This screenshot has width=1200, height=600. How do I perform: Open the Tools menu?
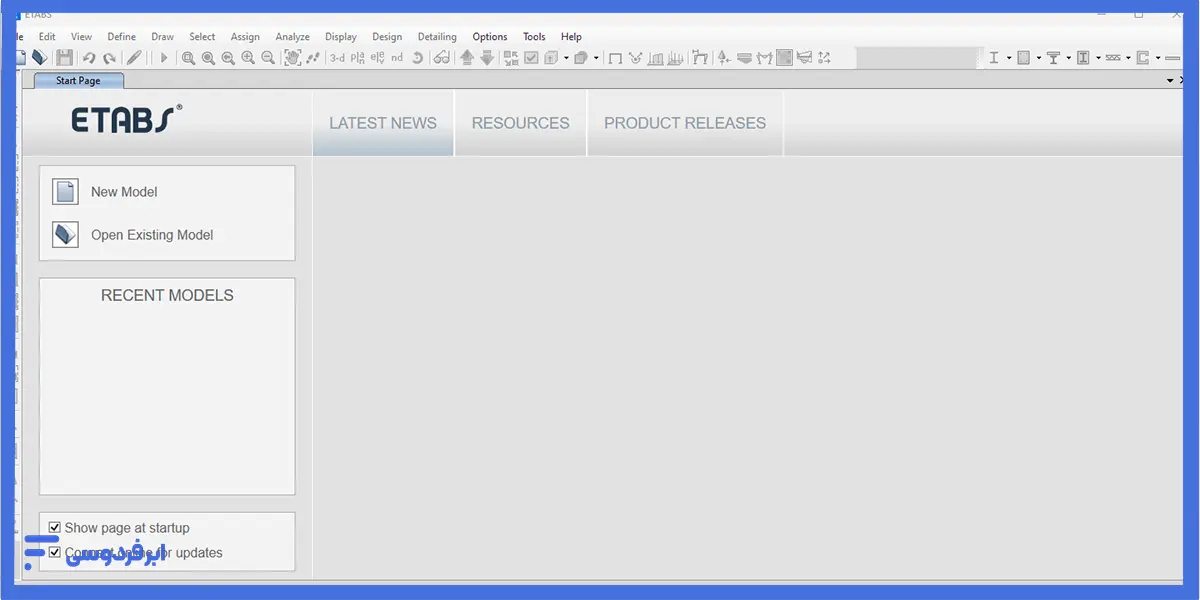coord(534,37)
